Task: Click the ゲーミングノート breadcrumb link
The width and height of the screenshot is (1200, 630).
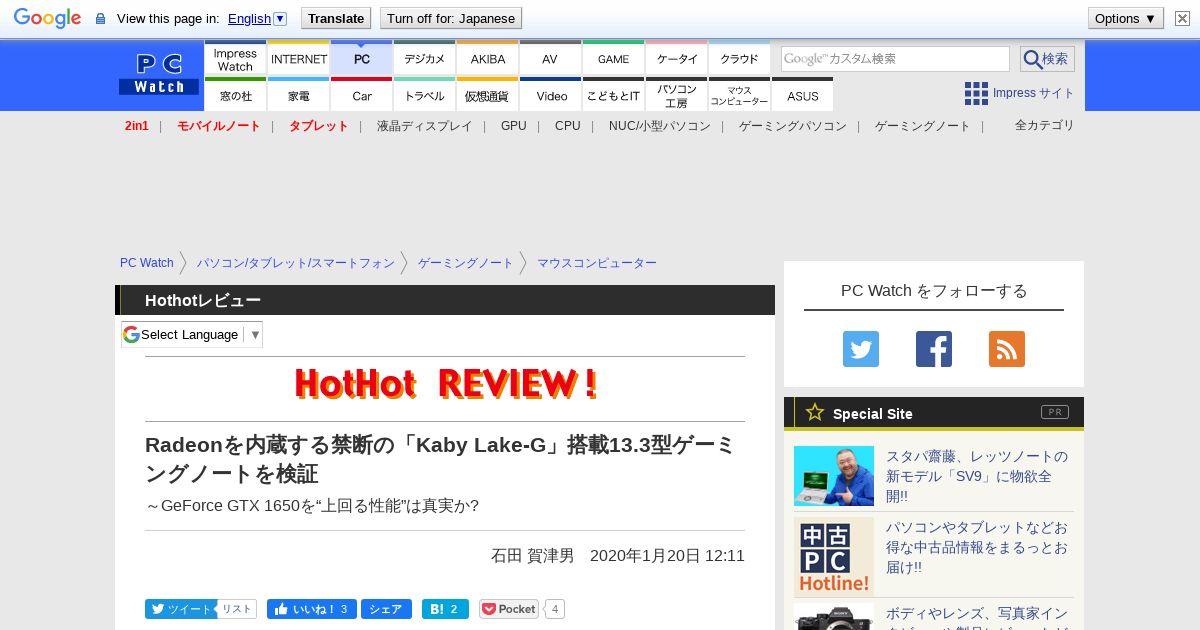Action: point(466,263)
